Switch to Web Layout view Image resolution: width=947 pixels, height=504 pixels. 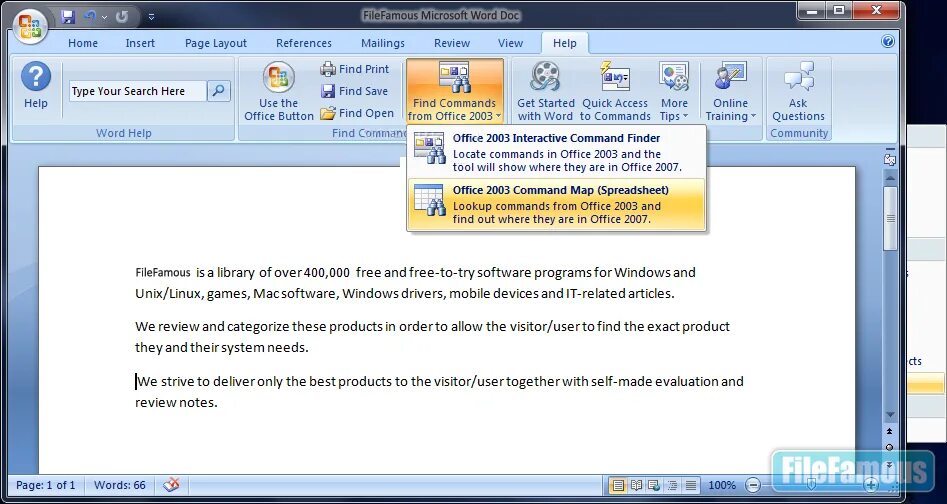point(654,485)
